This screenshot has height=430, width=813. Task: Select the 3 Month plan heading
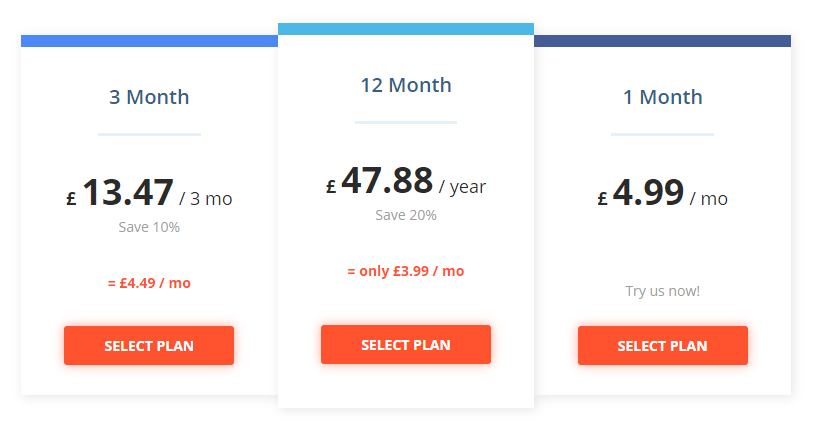pos(149,97)
